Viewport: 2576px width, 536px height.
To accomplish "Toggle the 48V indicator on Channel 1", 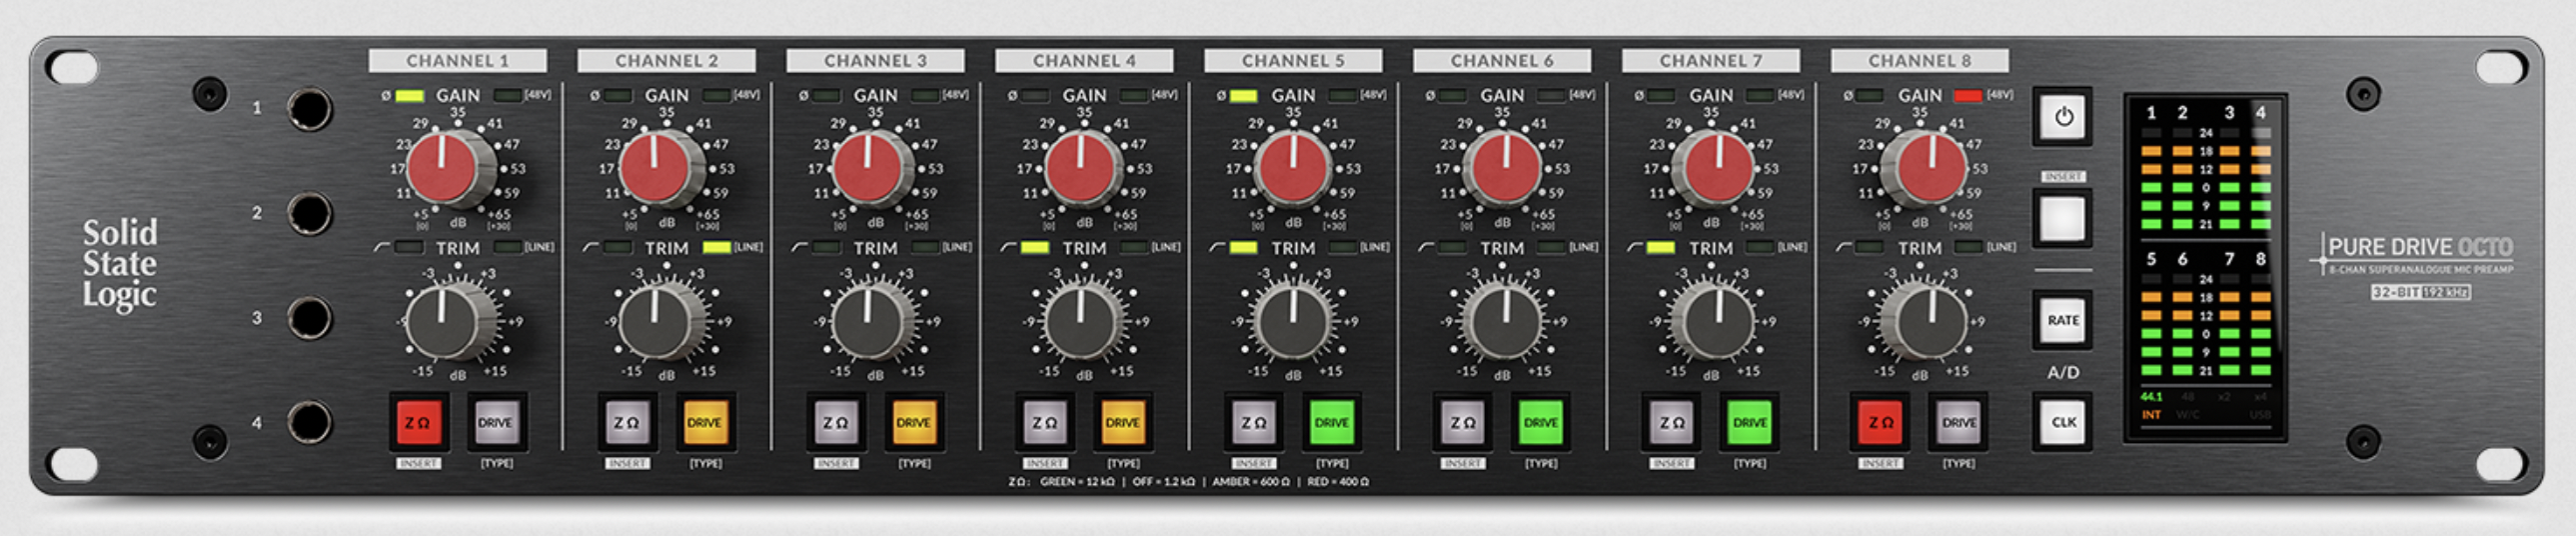I will (x=509, y=96).
